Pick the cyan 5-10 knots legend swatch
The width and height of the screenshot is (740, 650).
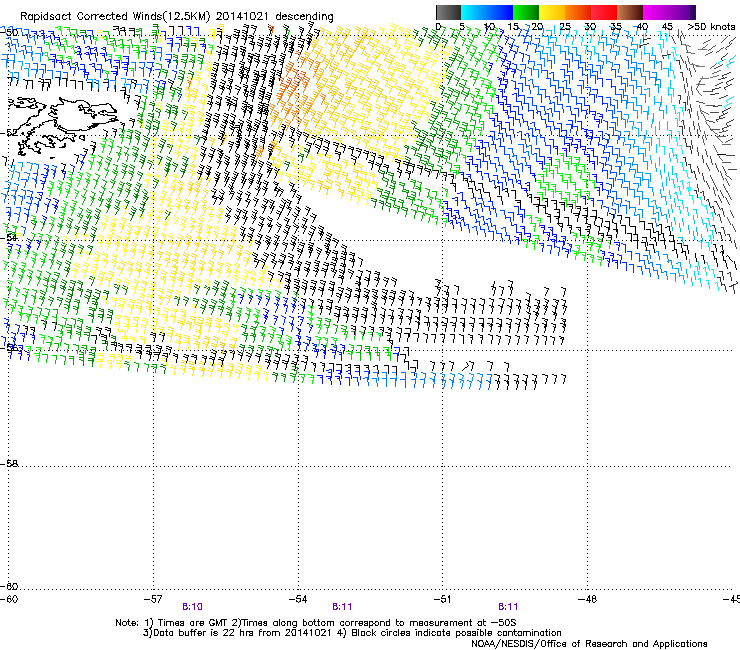point(474,12)
